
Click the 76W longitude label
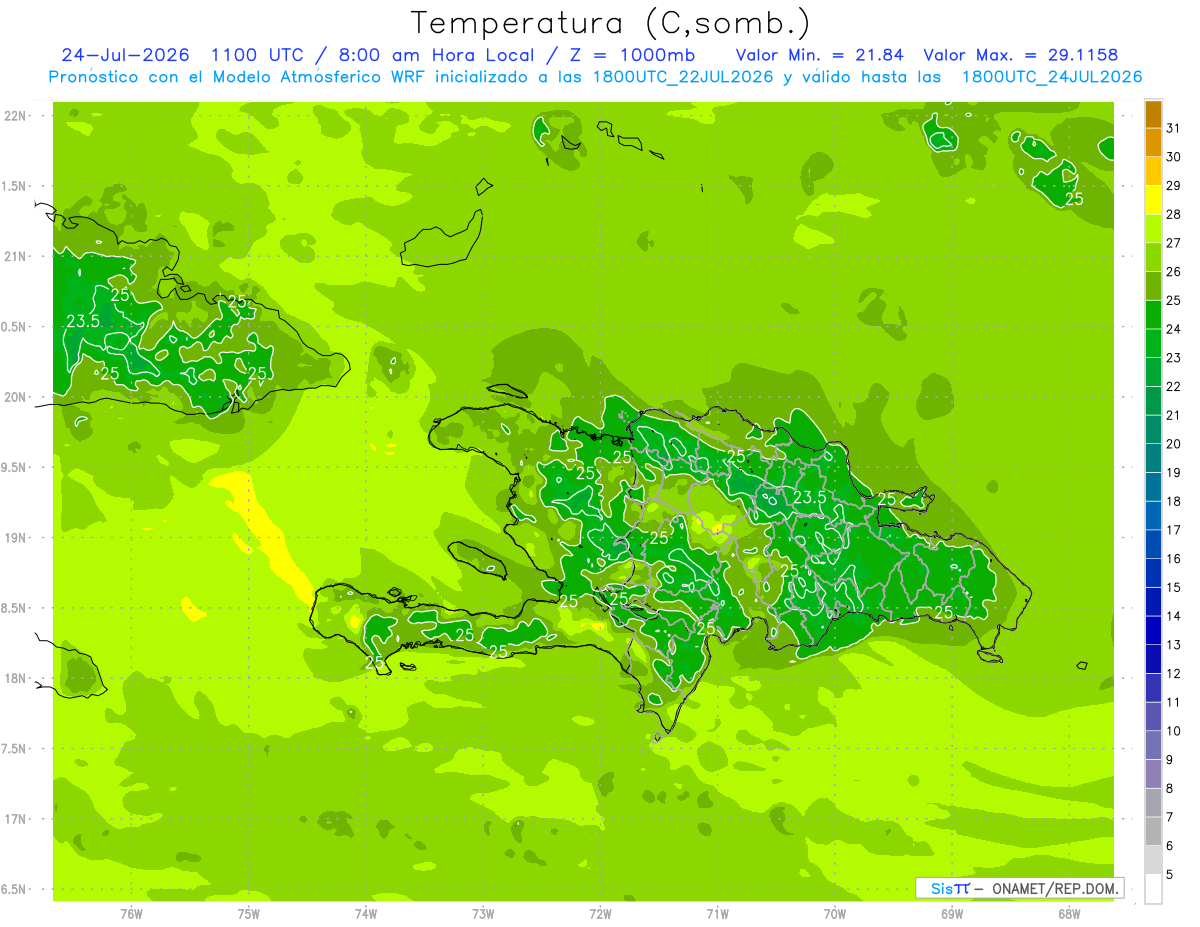point(131,914)
